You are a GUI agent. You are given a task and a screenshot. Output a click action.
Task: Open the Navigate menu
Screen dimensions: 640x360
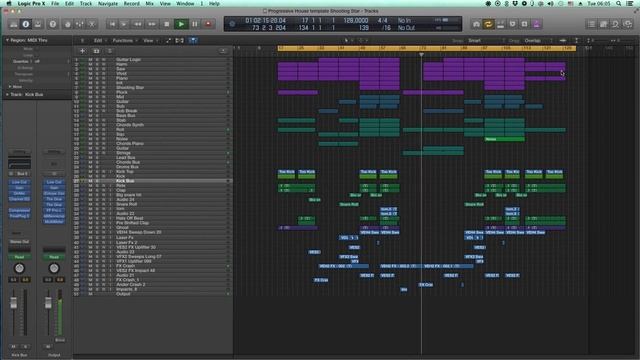tap(108, 3)
